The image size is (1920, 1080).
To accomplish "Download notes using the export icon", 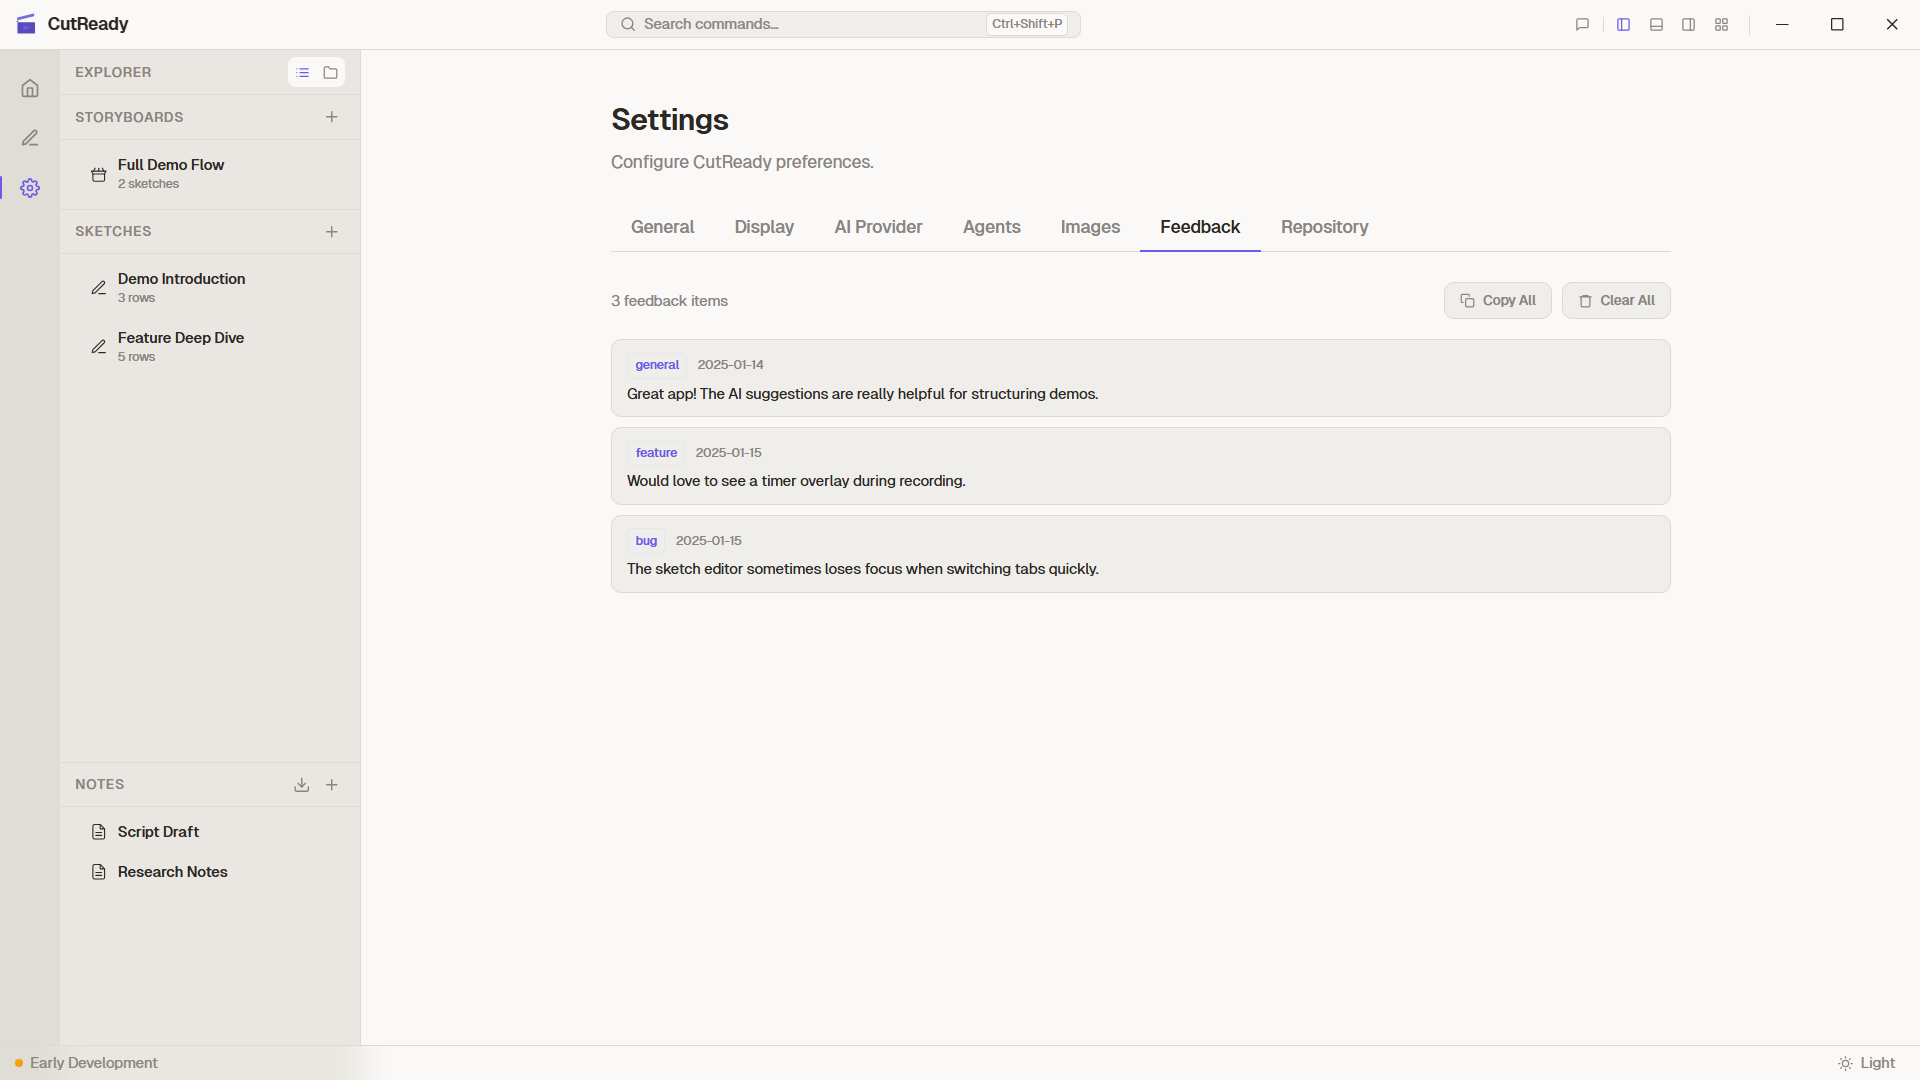I will tap(301, 785).
